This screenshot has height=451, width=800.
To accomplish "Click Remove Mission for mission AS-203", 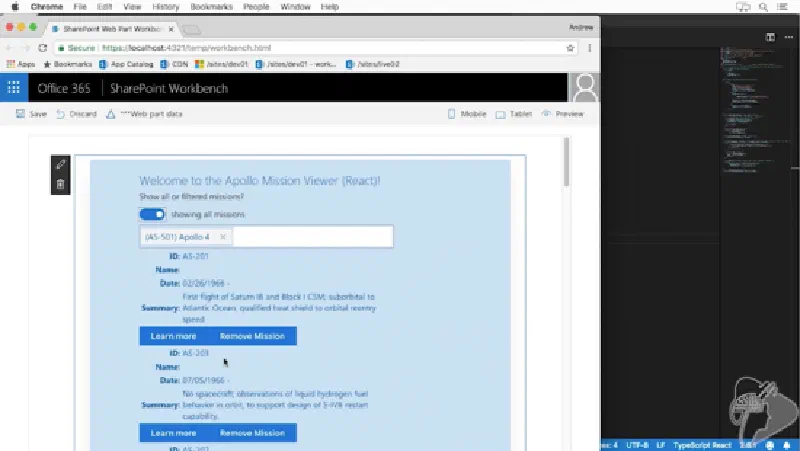I will click(252, 433).
